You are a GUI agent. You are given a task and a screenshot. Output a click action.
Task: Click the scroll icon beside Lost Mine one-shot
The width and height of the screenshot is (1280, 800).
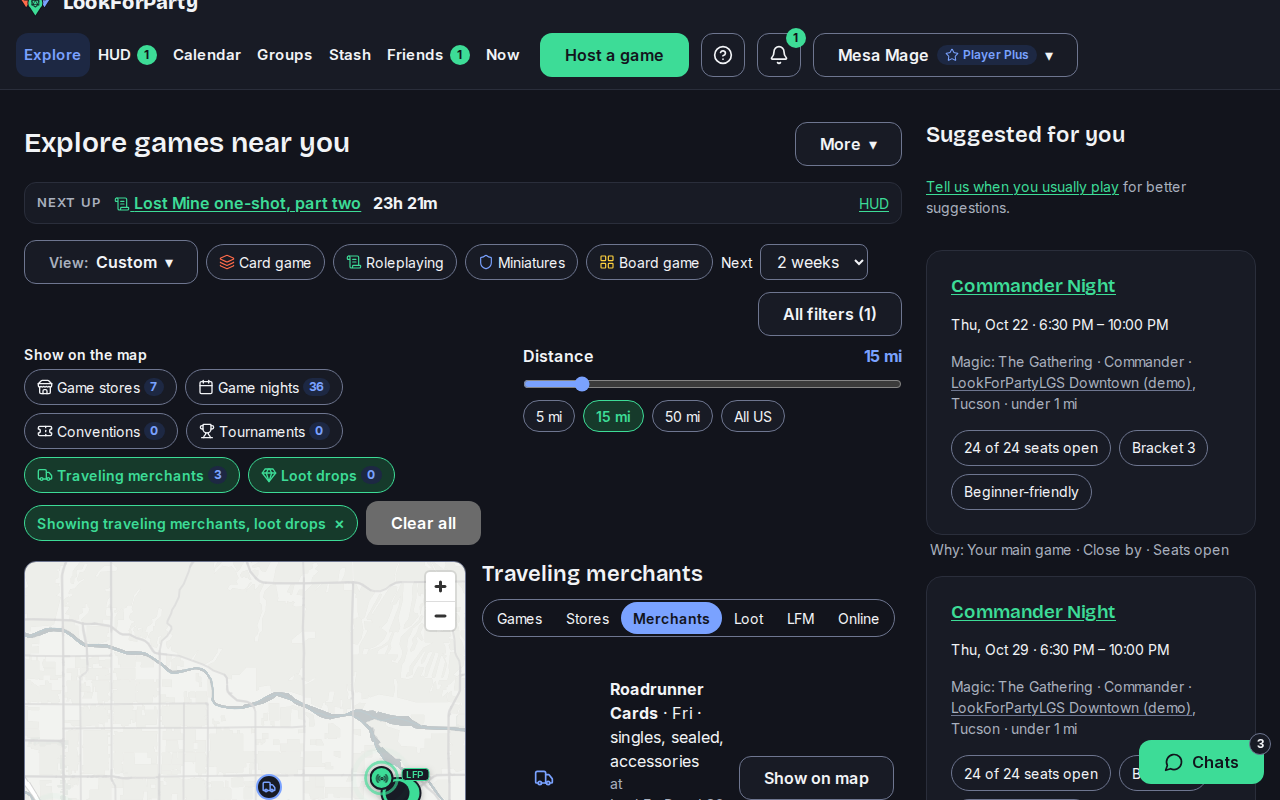pyautogui.click(x=122, y=204)
